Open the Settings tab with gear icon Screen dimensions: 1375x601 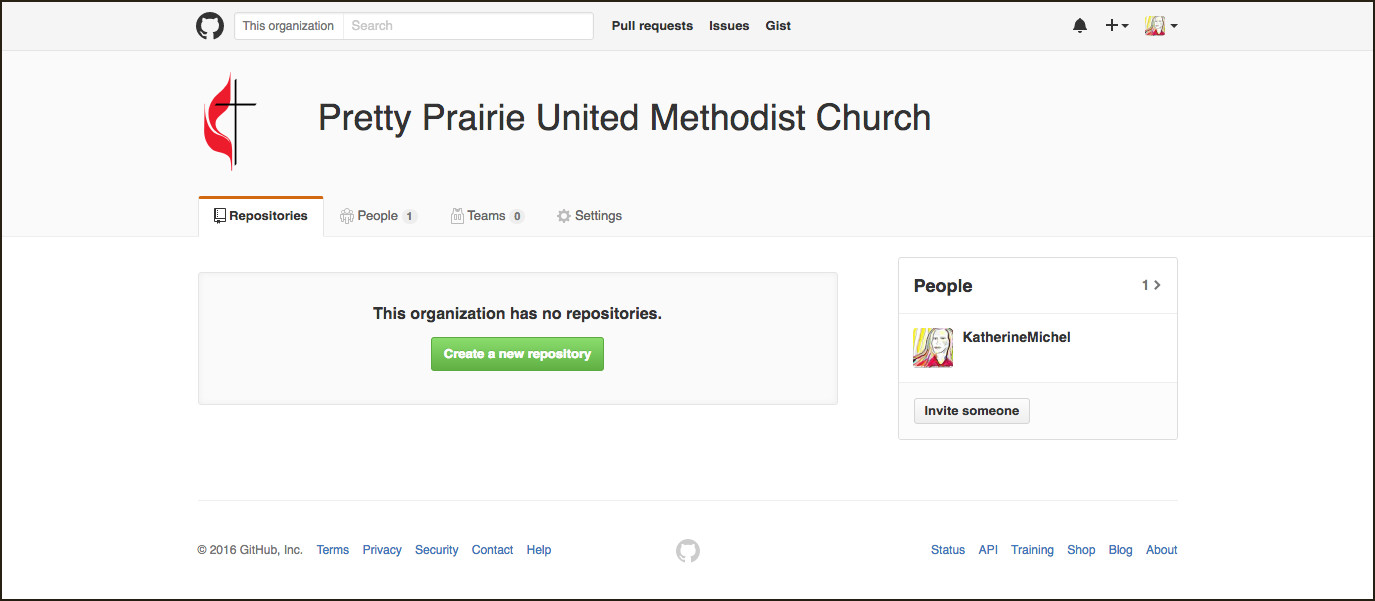coord(589,216)
